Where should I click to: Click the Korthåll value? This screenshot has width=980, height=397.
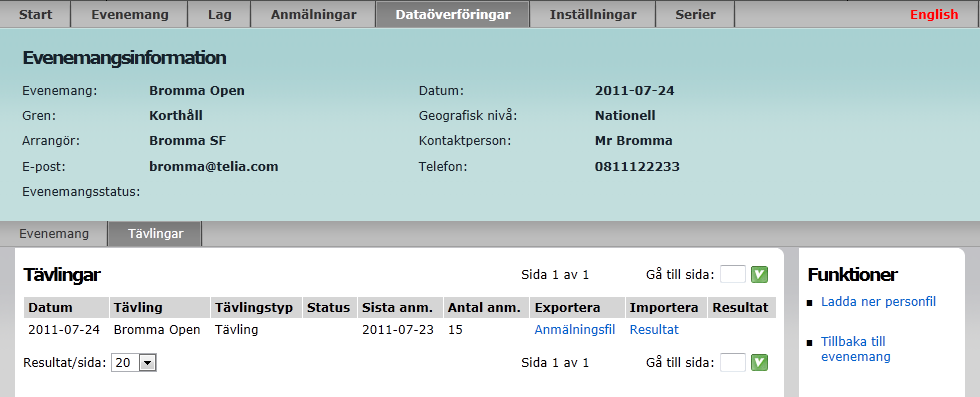[x=176, y=116]
